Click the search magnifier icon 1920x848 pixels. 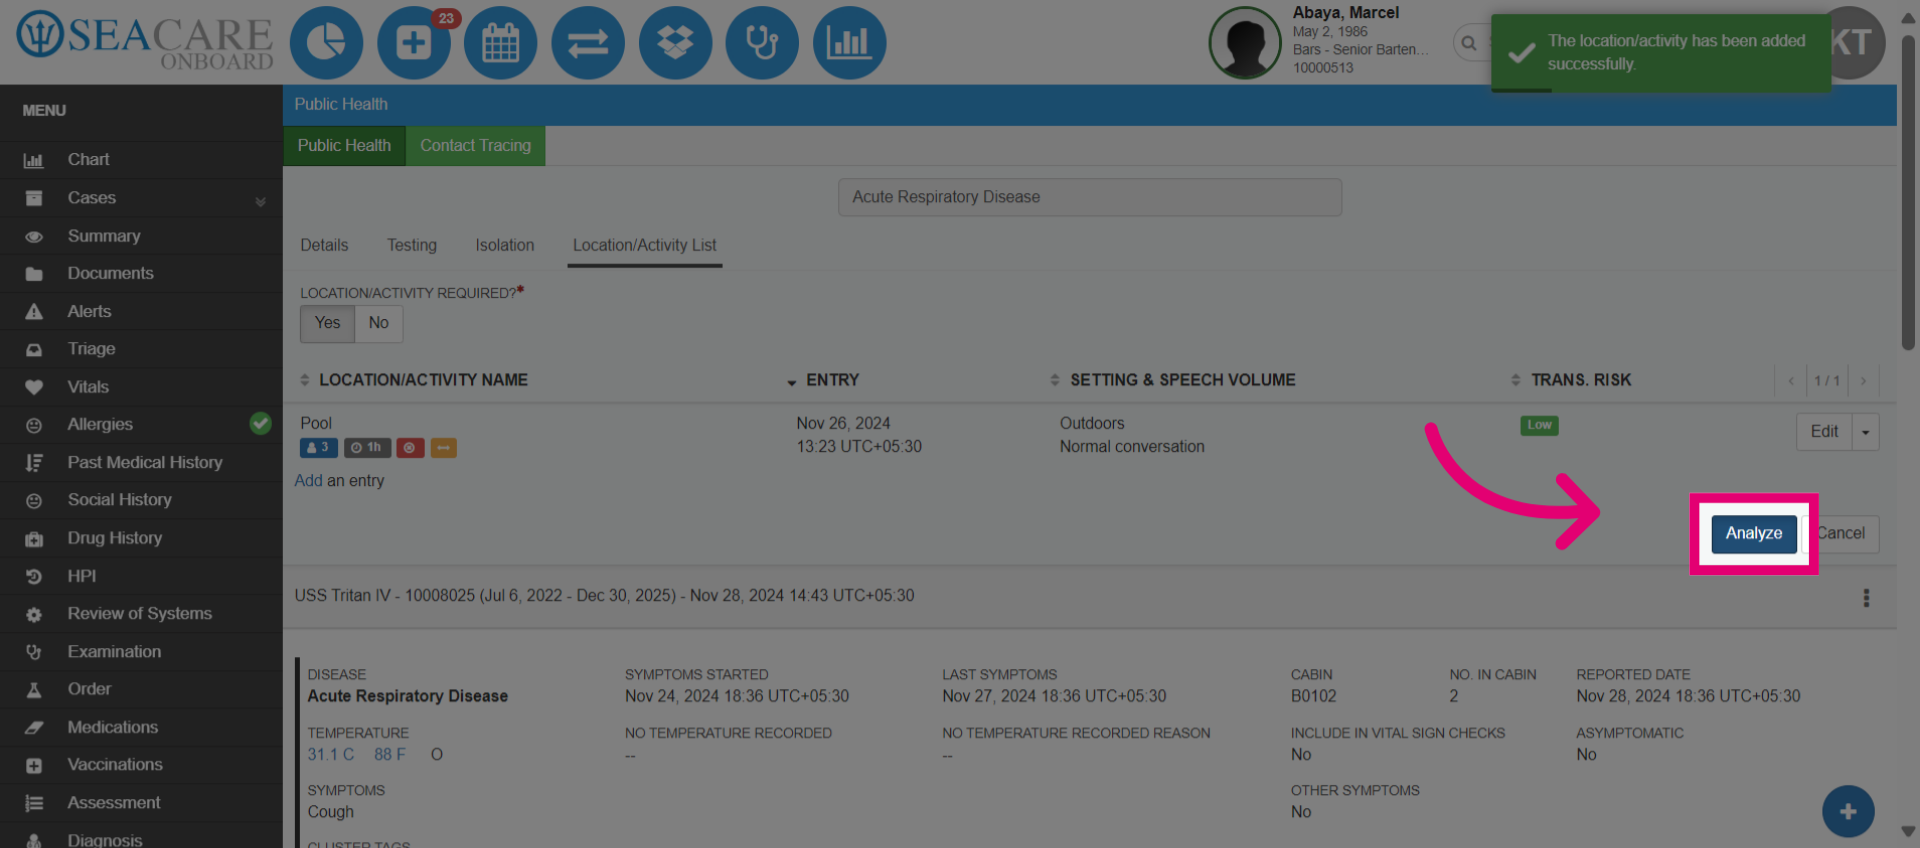pos(1468,43)
